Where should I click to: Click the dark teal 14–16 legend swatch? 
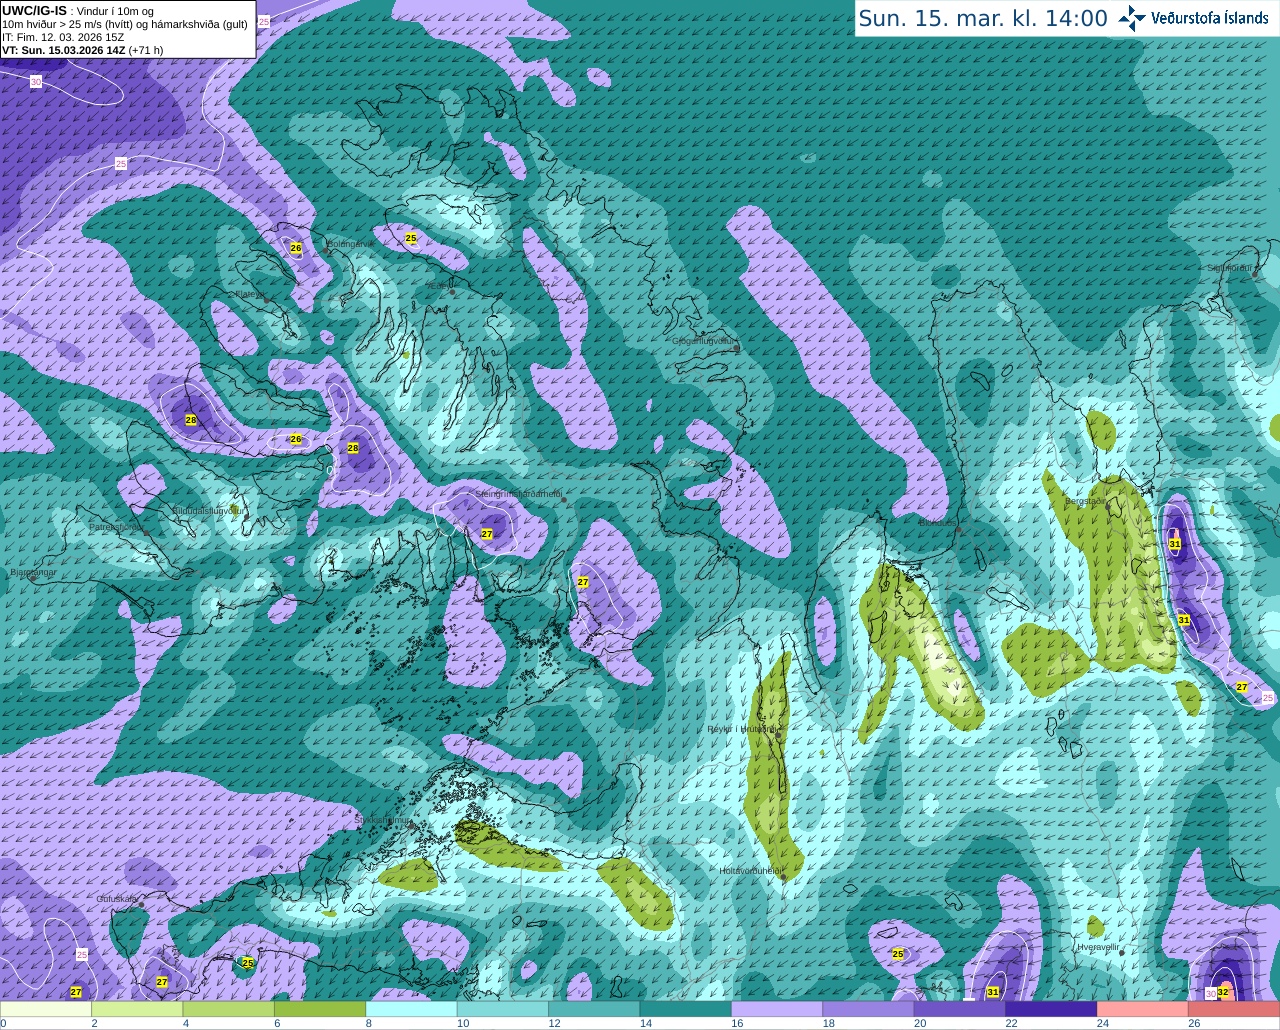point(686,1009)
